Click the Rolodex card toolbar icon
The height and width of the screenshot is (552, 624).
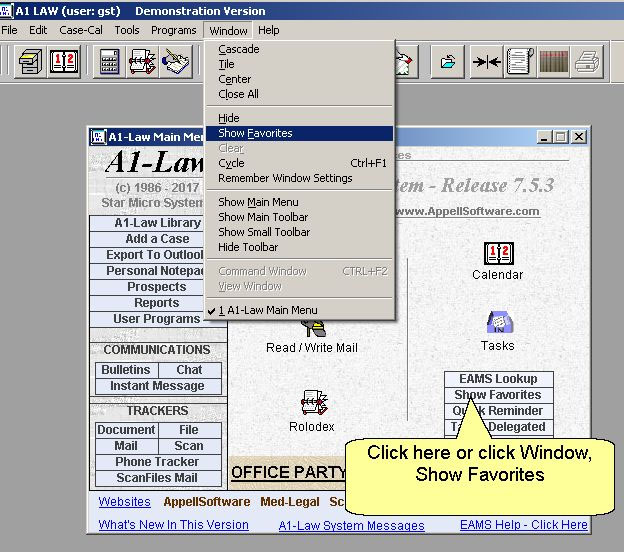point(143,62)
